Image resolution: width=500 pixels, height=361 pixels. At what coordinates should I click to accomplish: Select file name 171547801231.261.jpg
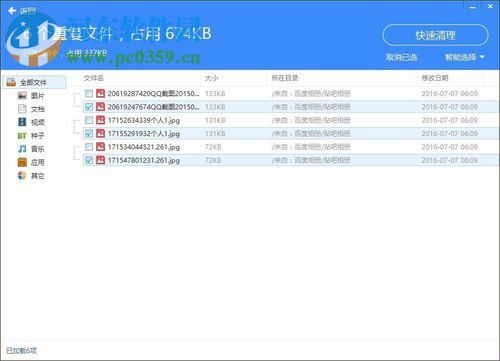coord(144,160)
